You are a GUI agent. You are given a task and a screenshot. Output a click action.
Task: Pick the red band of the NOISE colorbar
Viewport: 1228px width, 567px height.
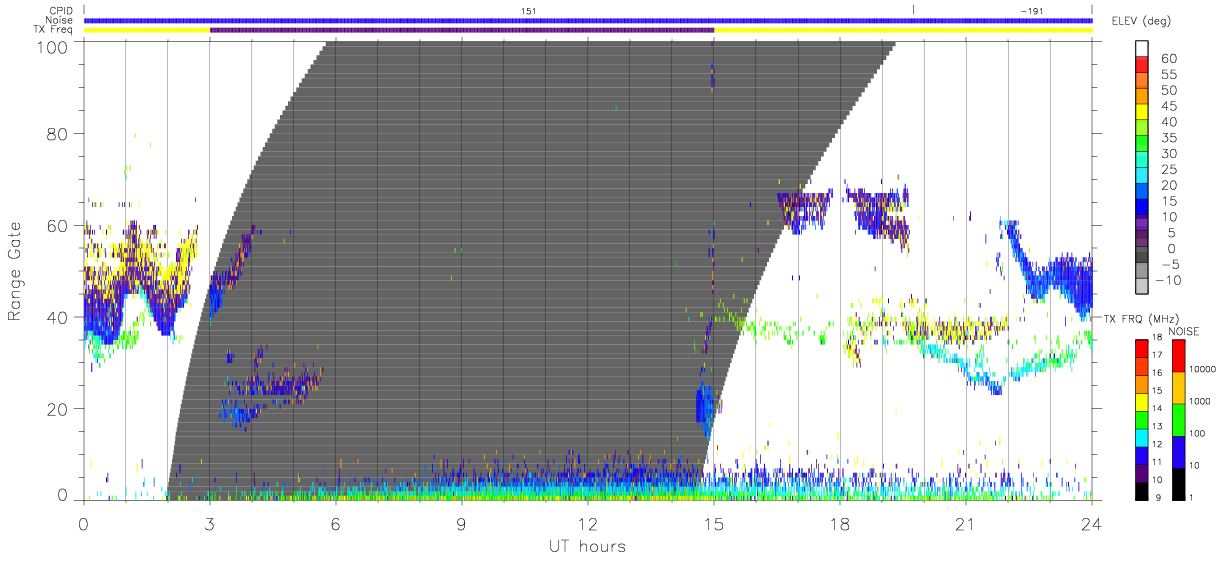[1181, 356]
